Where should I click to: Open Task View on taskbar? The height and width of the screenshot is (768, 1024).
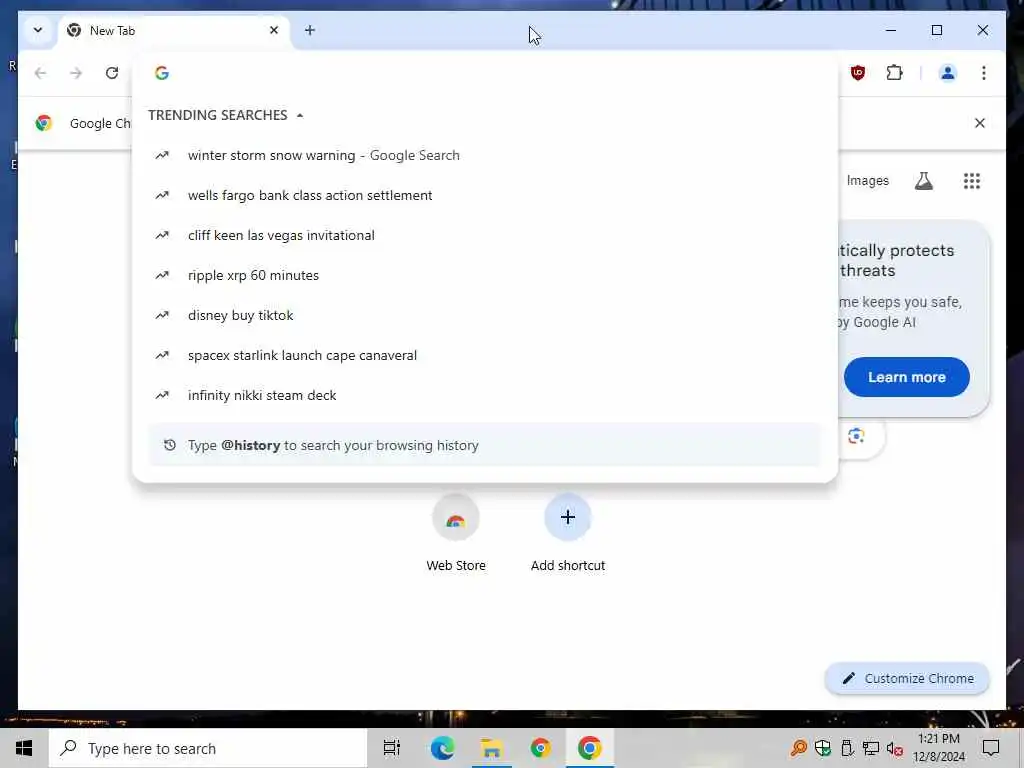391,748
